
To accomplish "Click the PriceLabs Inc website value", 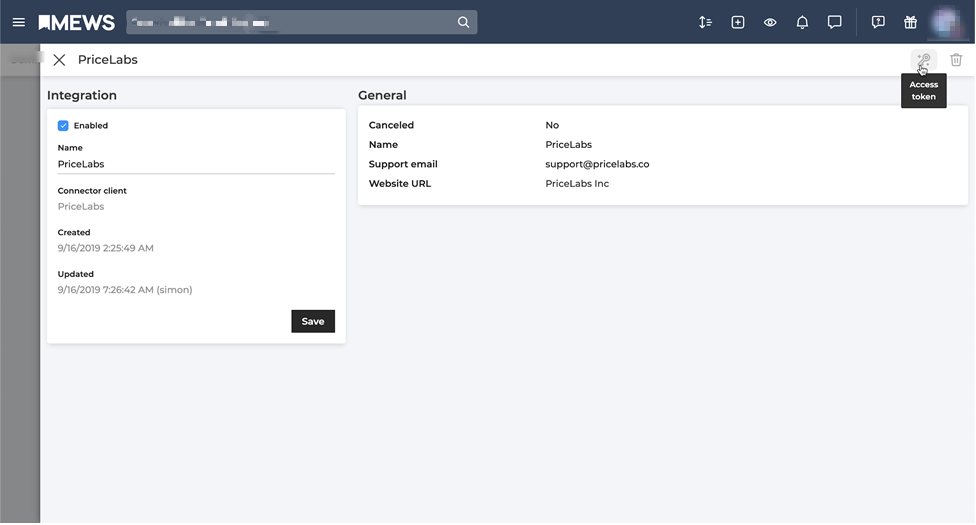I will pos(577,184).
